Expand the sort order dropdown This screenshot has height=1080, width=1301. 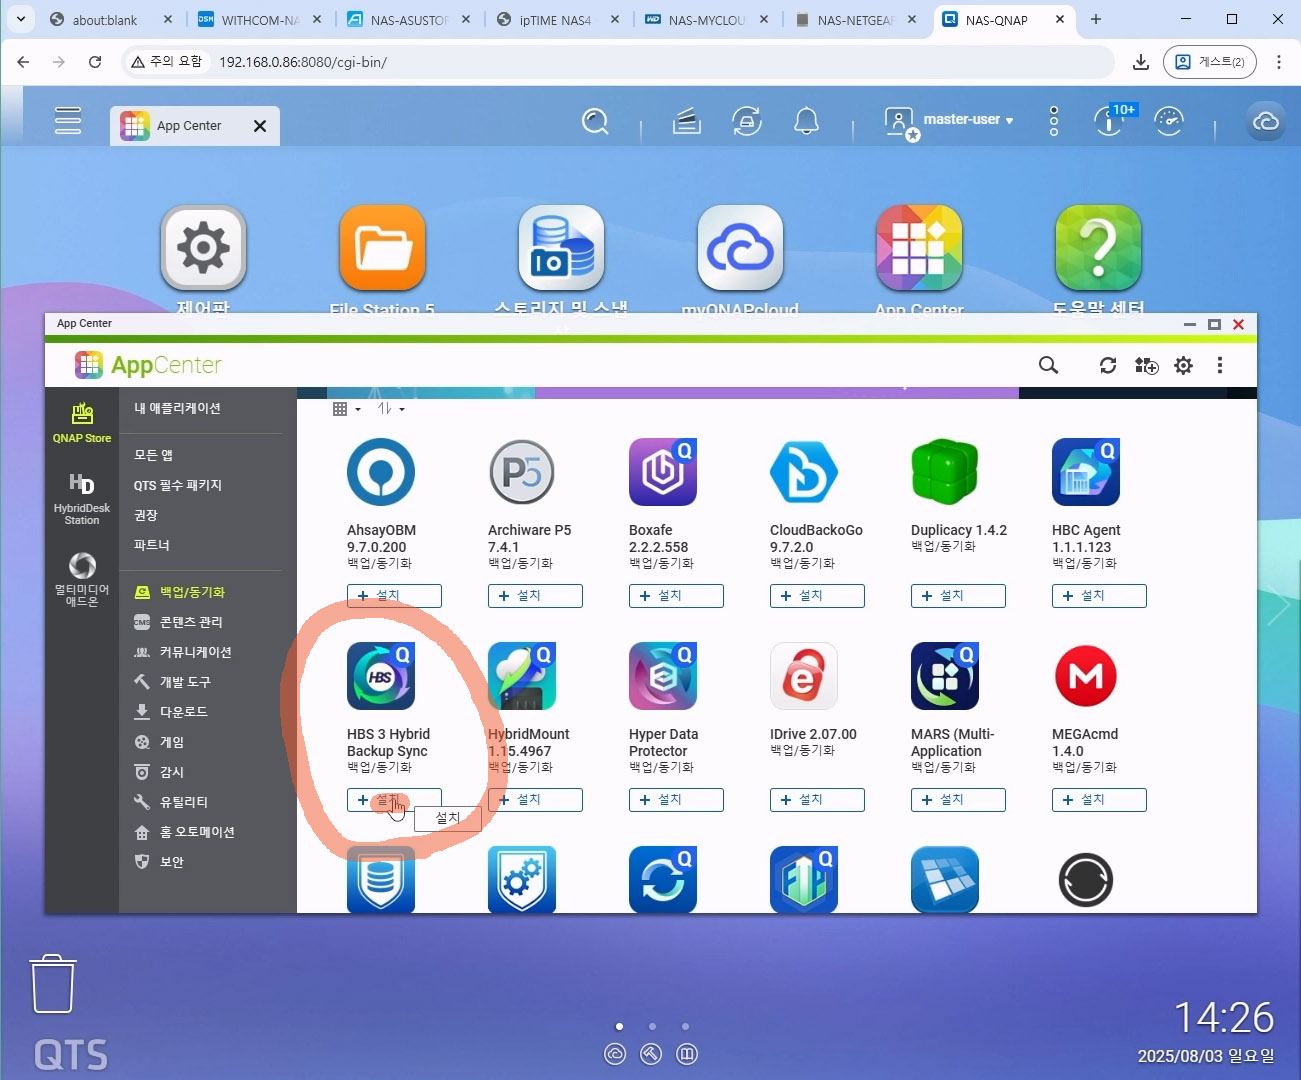pos(391,409)
